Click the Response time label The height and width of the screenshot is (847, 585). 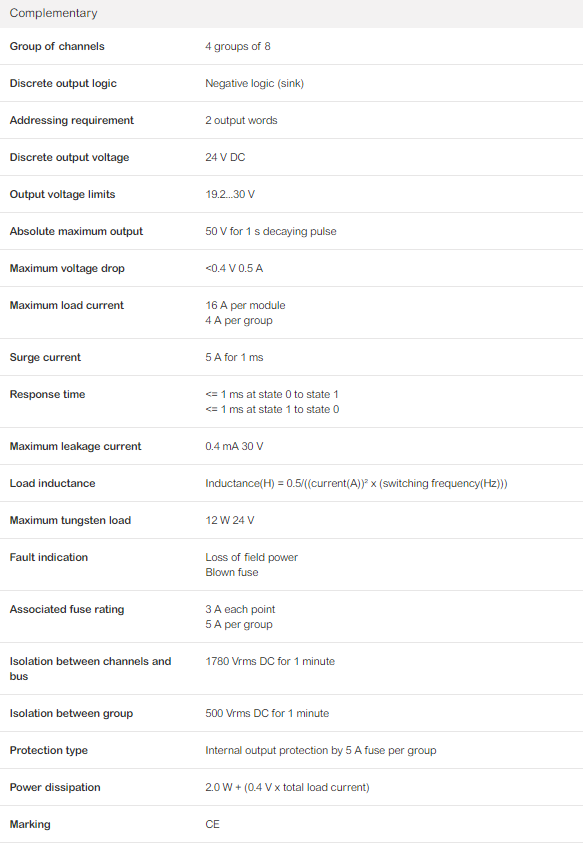48,394
